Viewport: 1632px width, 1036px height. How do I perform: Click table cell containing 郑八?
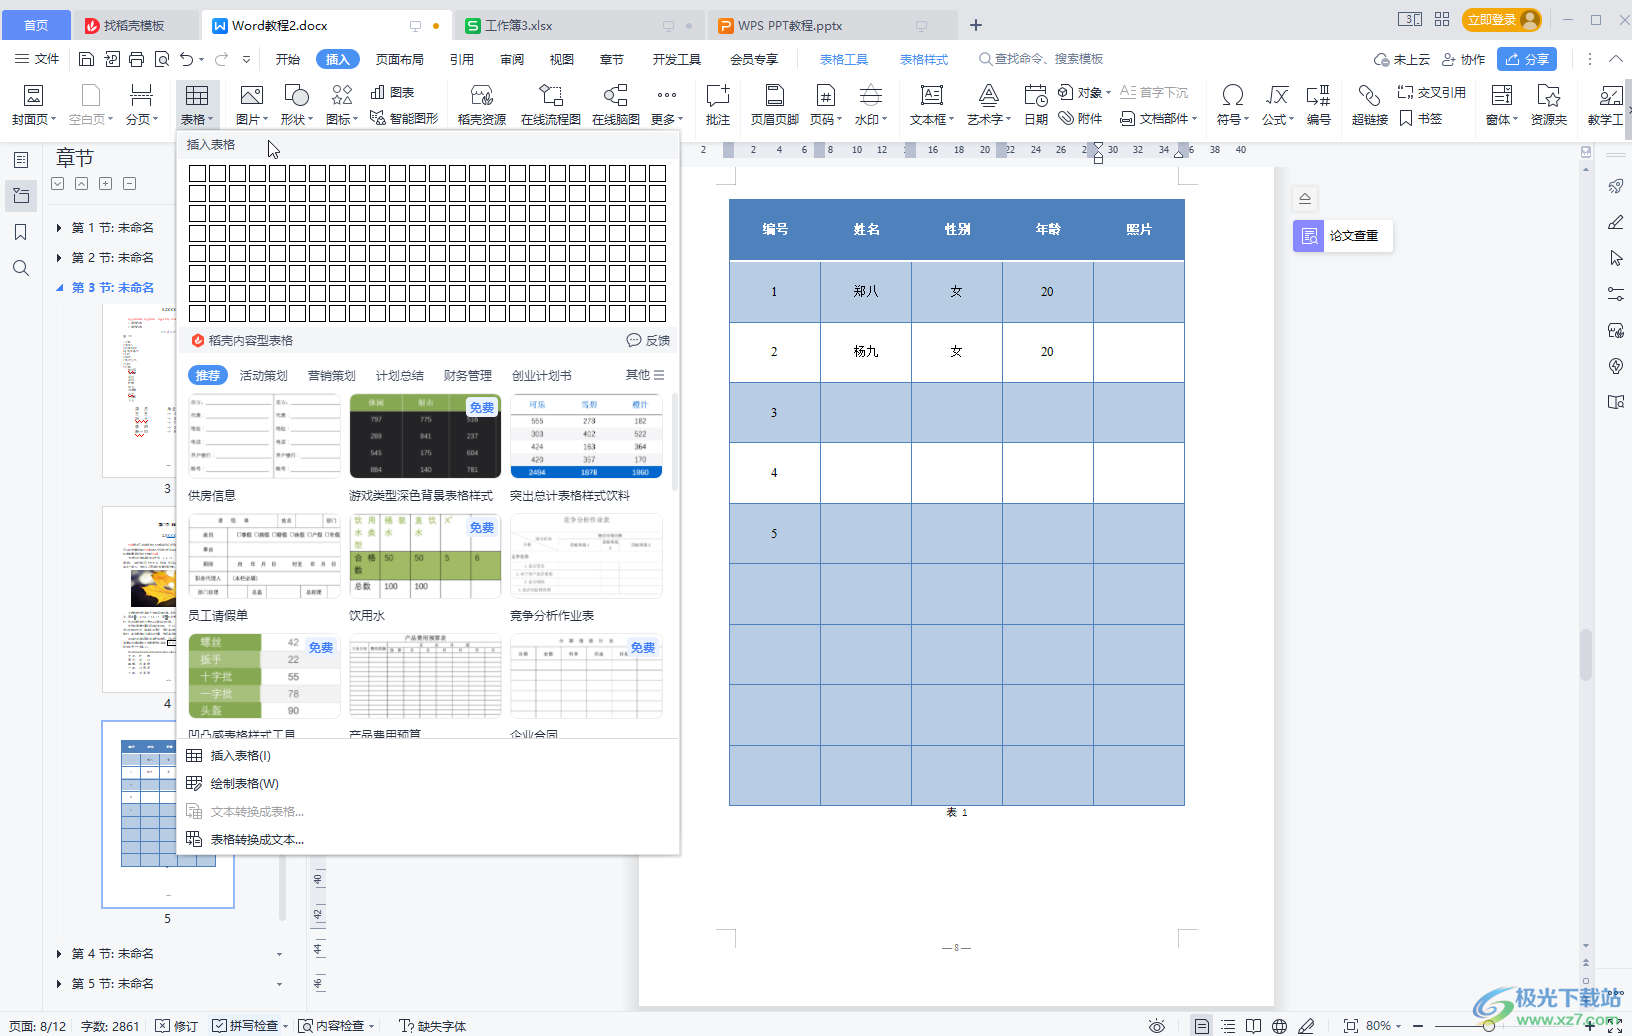[866, 292]
